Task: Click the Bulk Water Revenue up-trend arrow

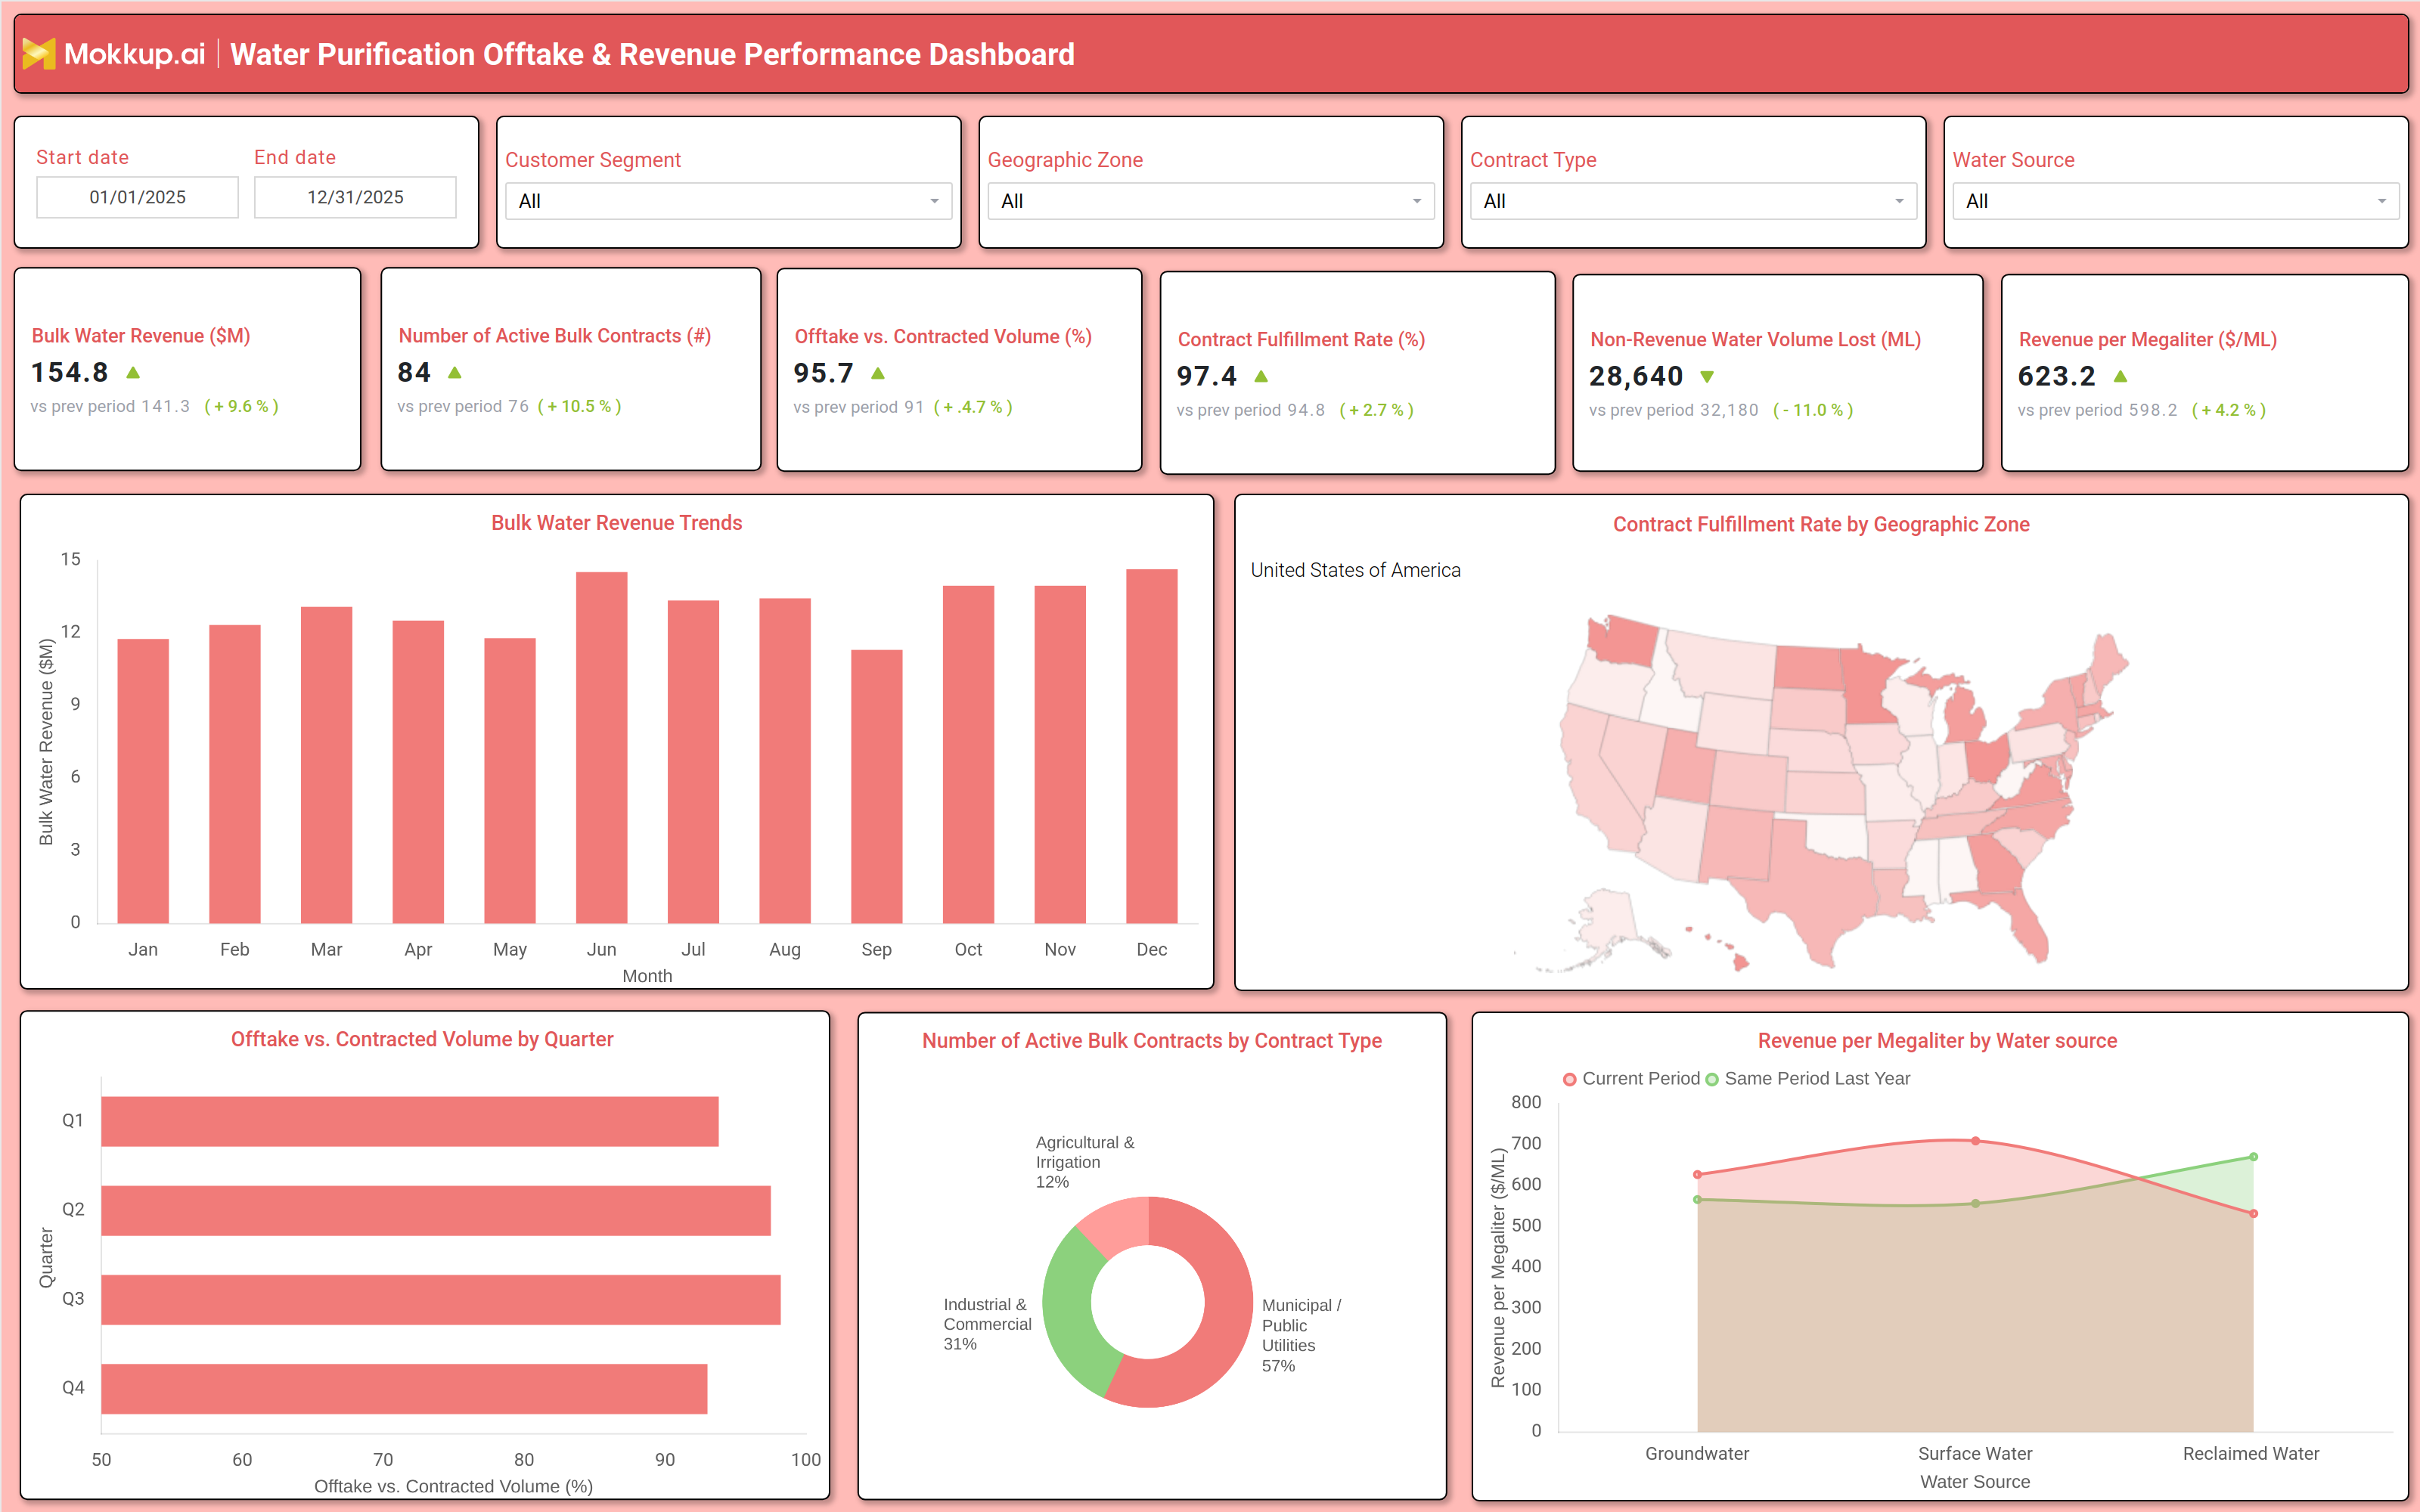Action: click(x=133, y=373)
